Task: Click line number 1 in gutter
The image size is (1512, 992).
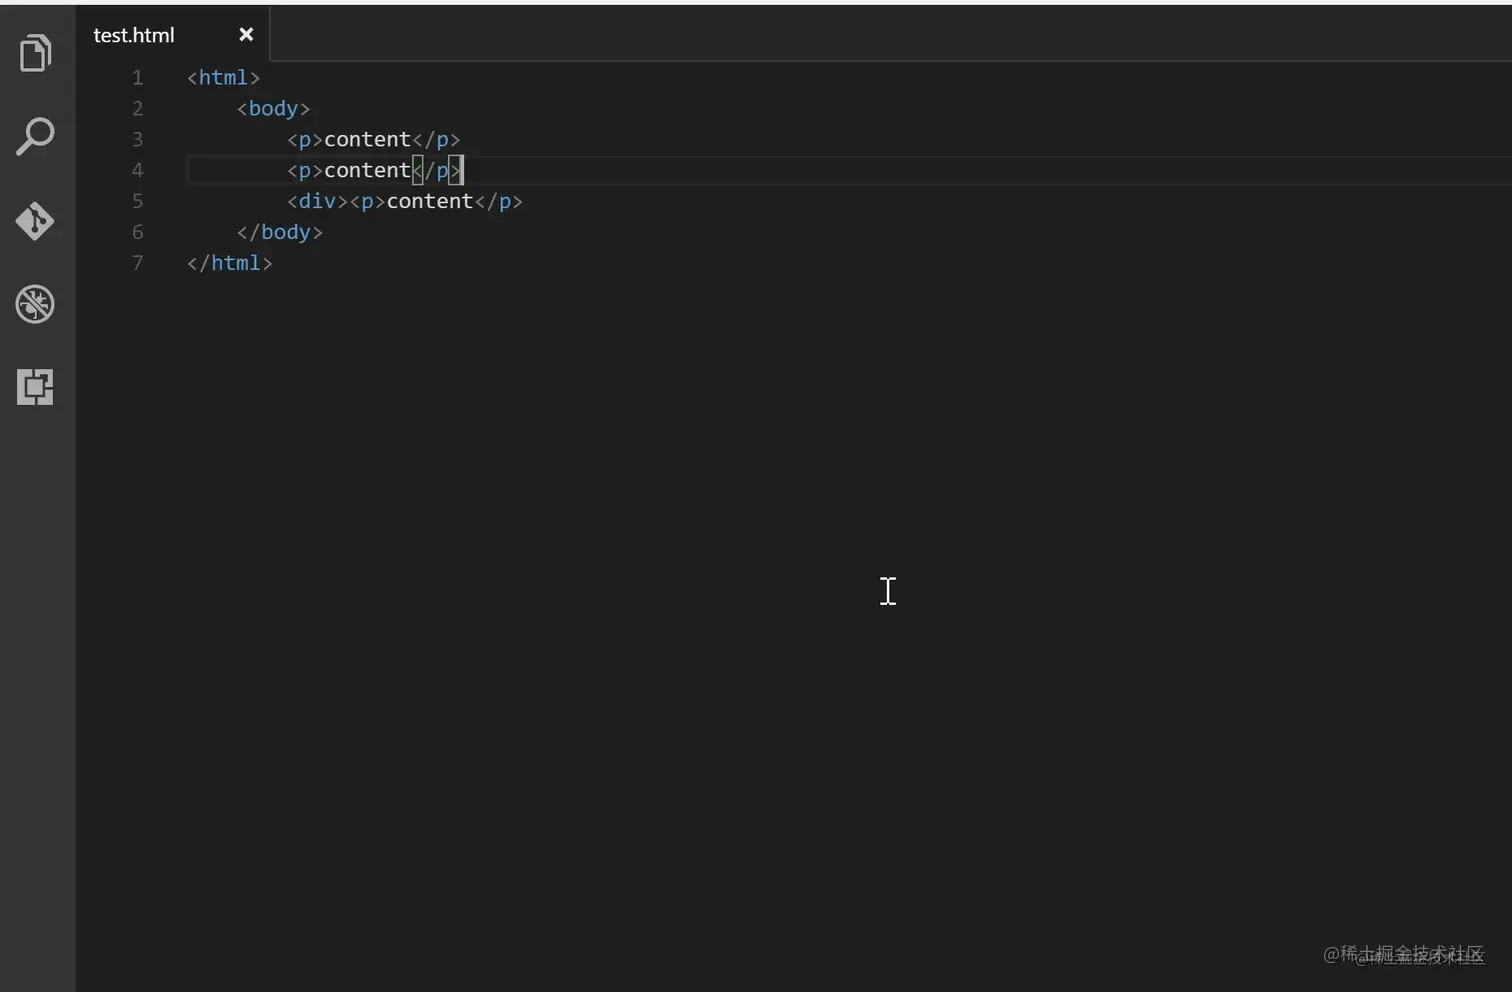Action: 138,78
